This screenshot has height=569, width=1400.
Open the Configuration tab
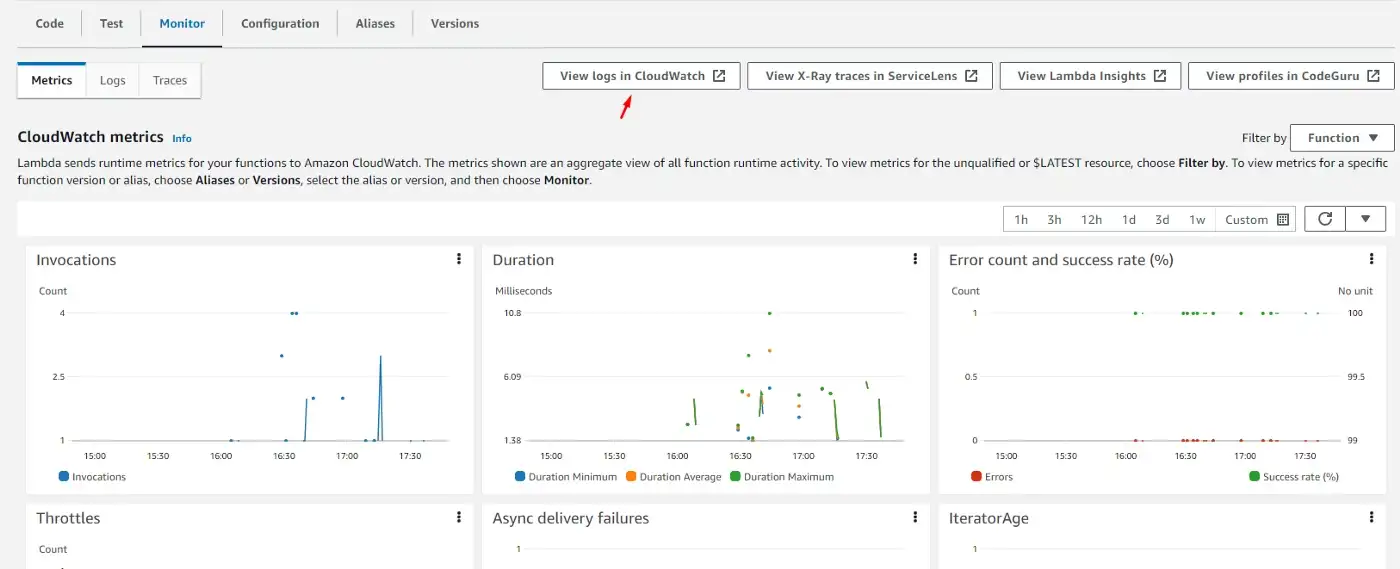click(280, 23)
